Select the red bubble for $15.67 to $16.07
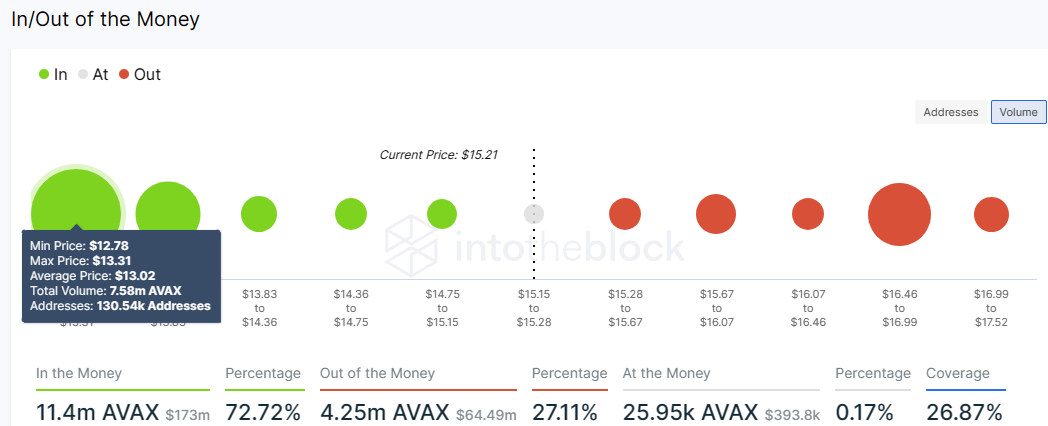The height and width of the screenshot is (426, 1048). point(716,215)
